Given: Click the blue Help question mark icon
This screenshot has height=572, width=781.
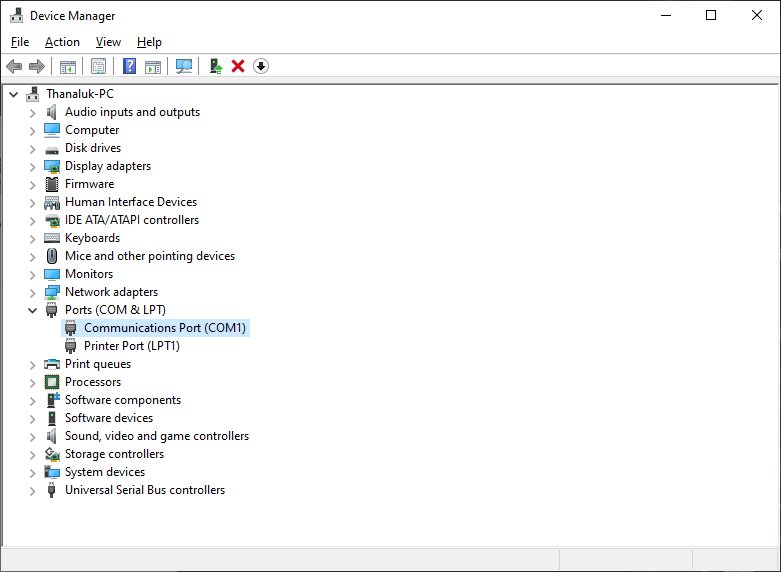Looking at the screenshot, I should 129,66.
